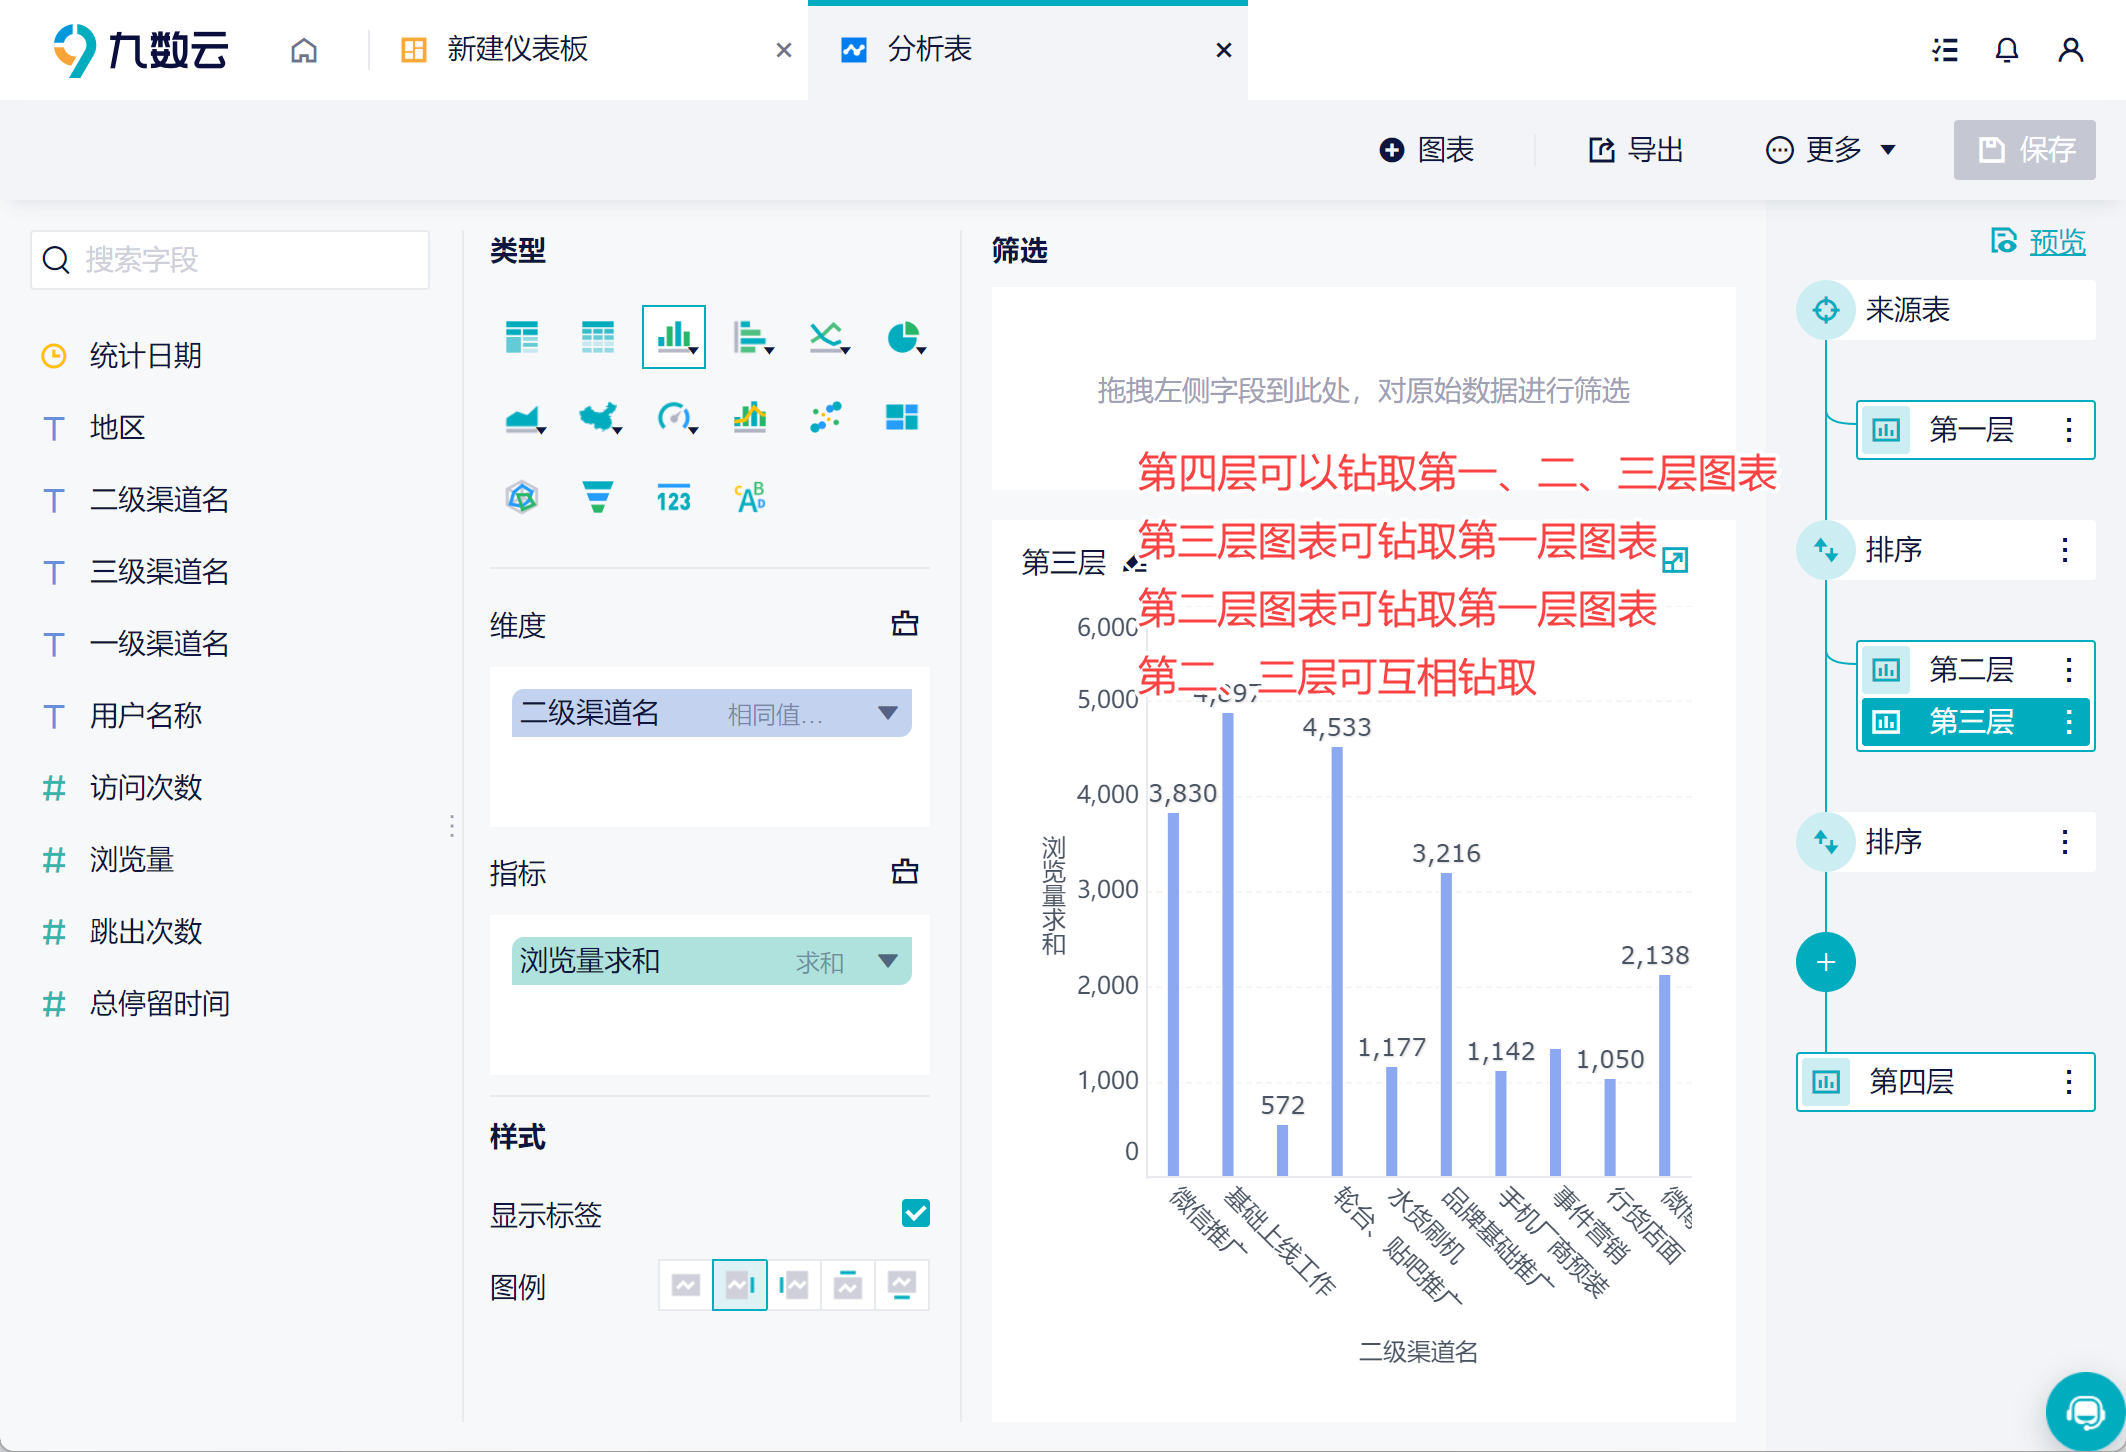The image size is (2126, 1452).
Task: Pick the KPI number card icon
Action: coord(673,497)
